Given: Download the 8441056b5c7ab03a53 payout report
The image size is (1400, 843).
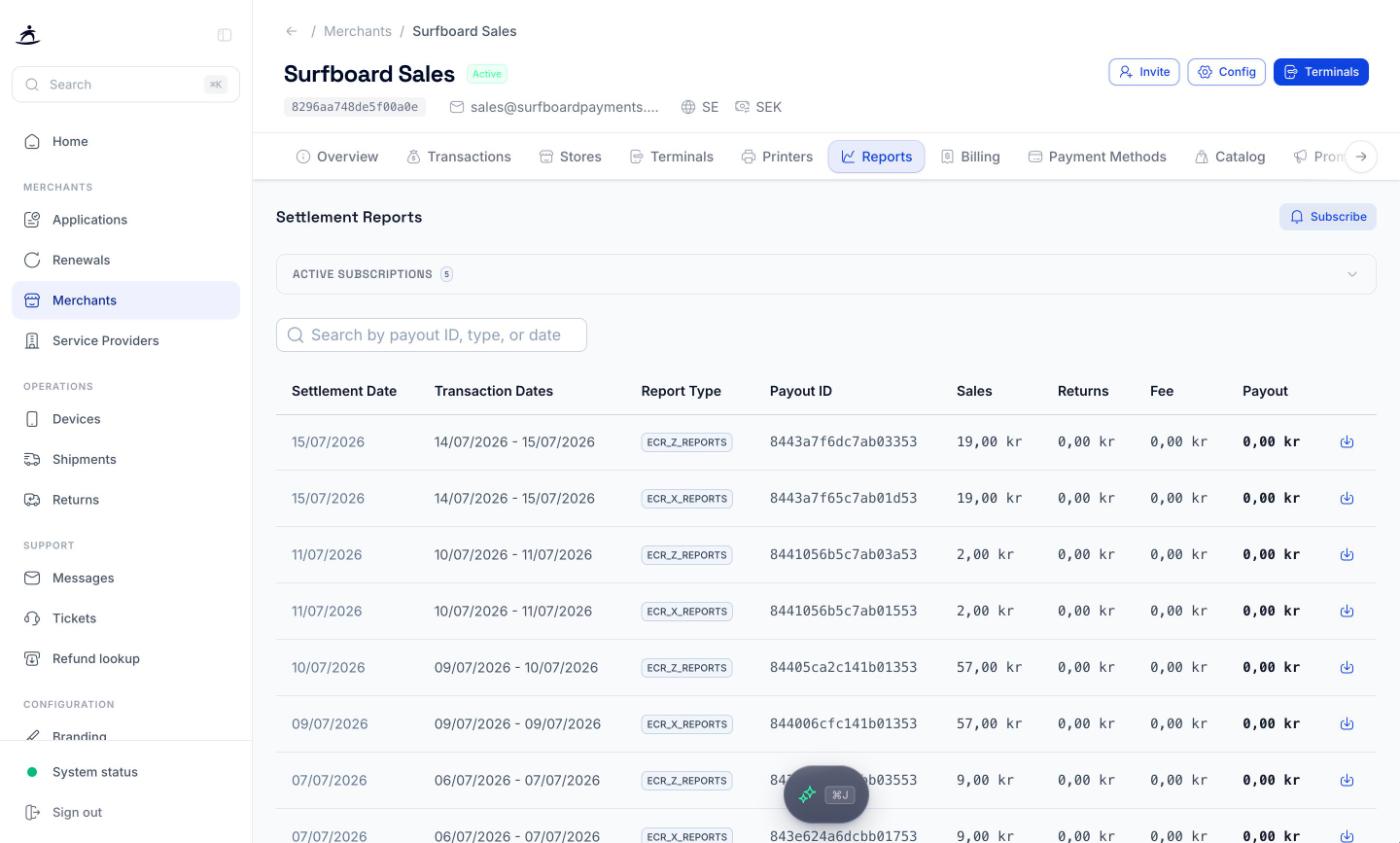Looking at the screenshot, I should (1346, 555).
